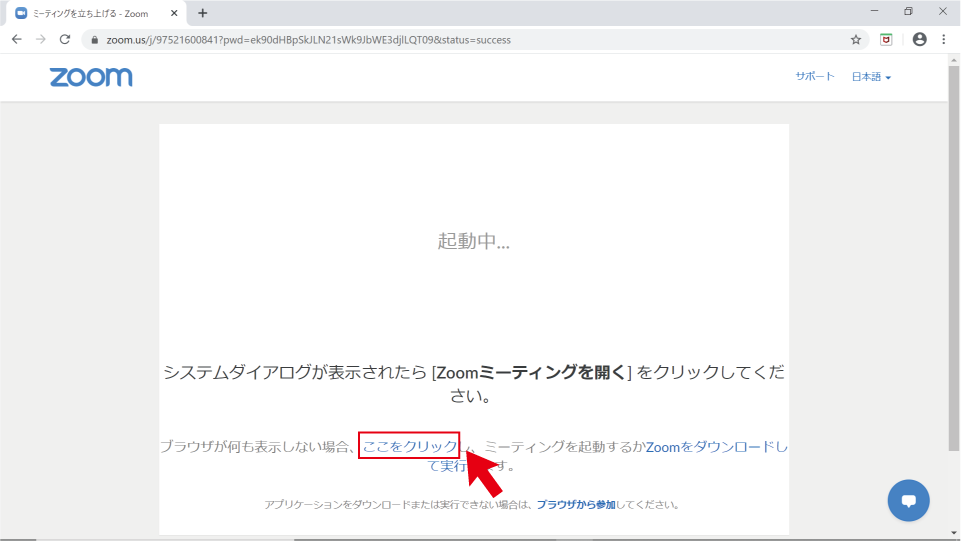
Task: Click the scrollbar up arrow
Action: tap(954, 60)
